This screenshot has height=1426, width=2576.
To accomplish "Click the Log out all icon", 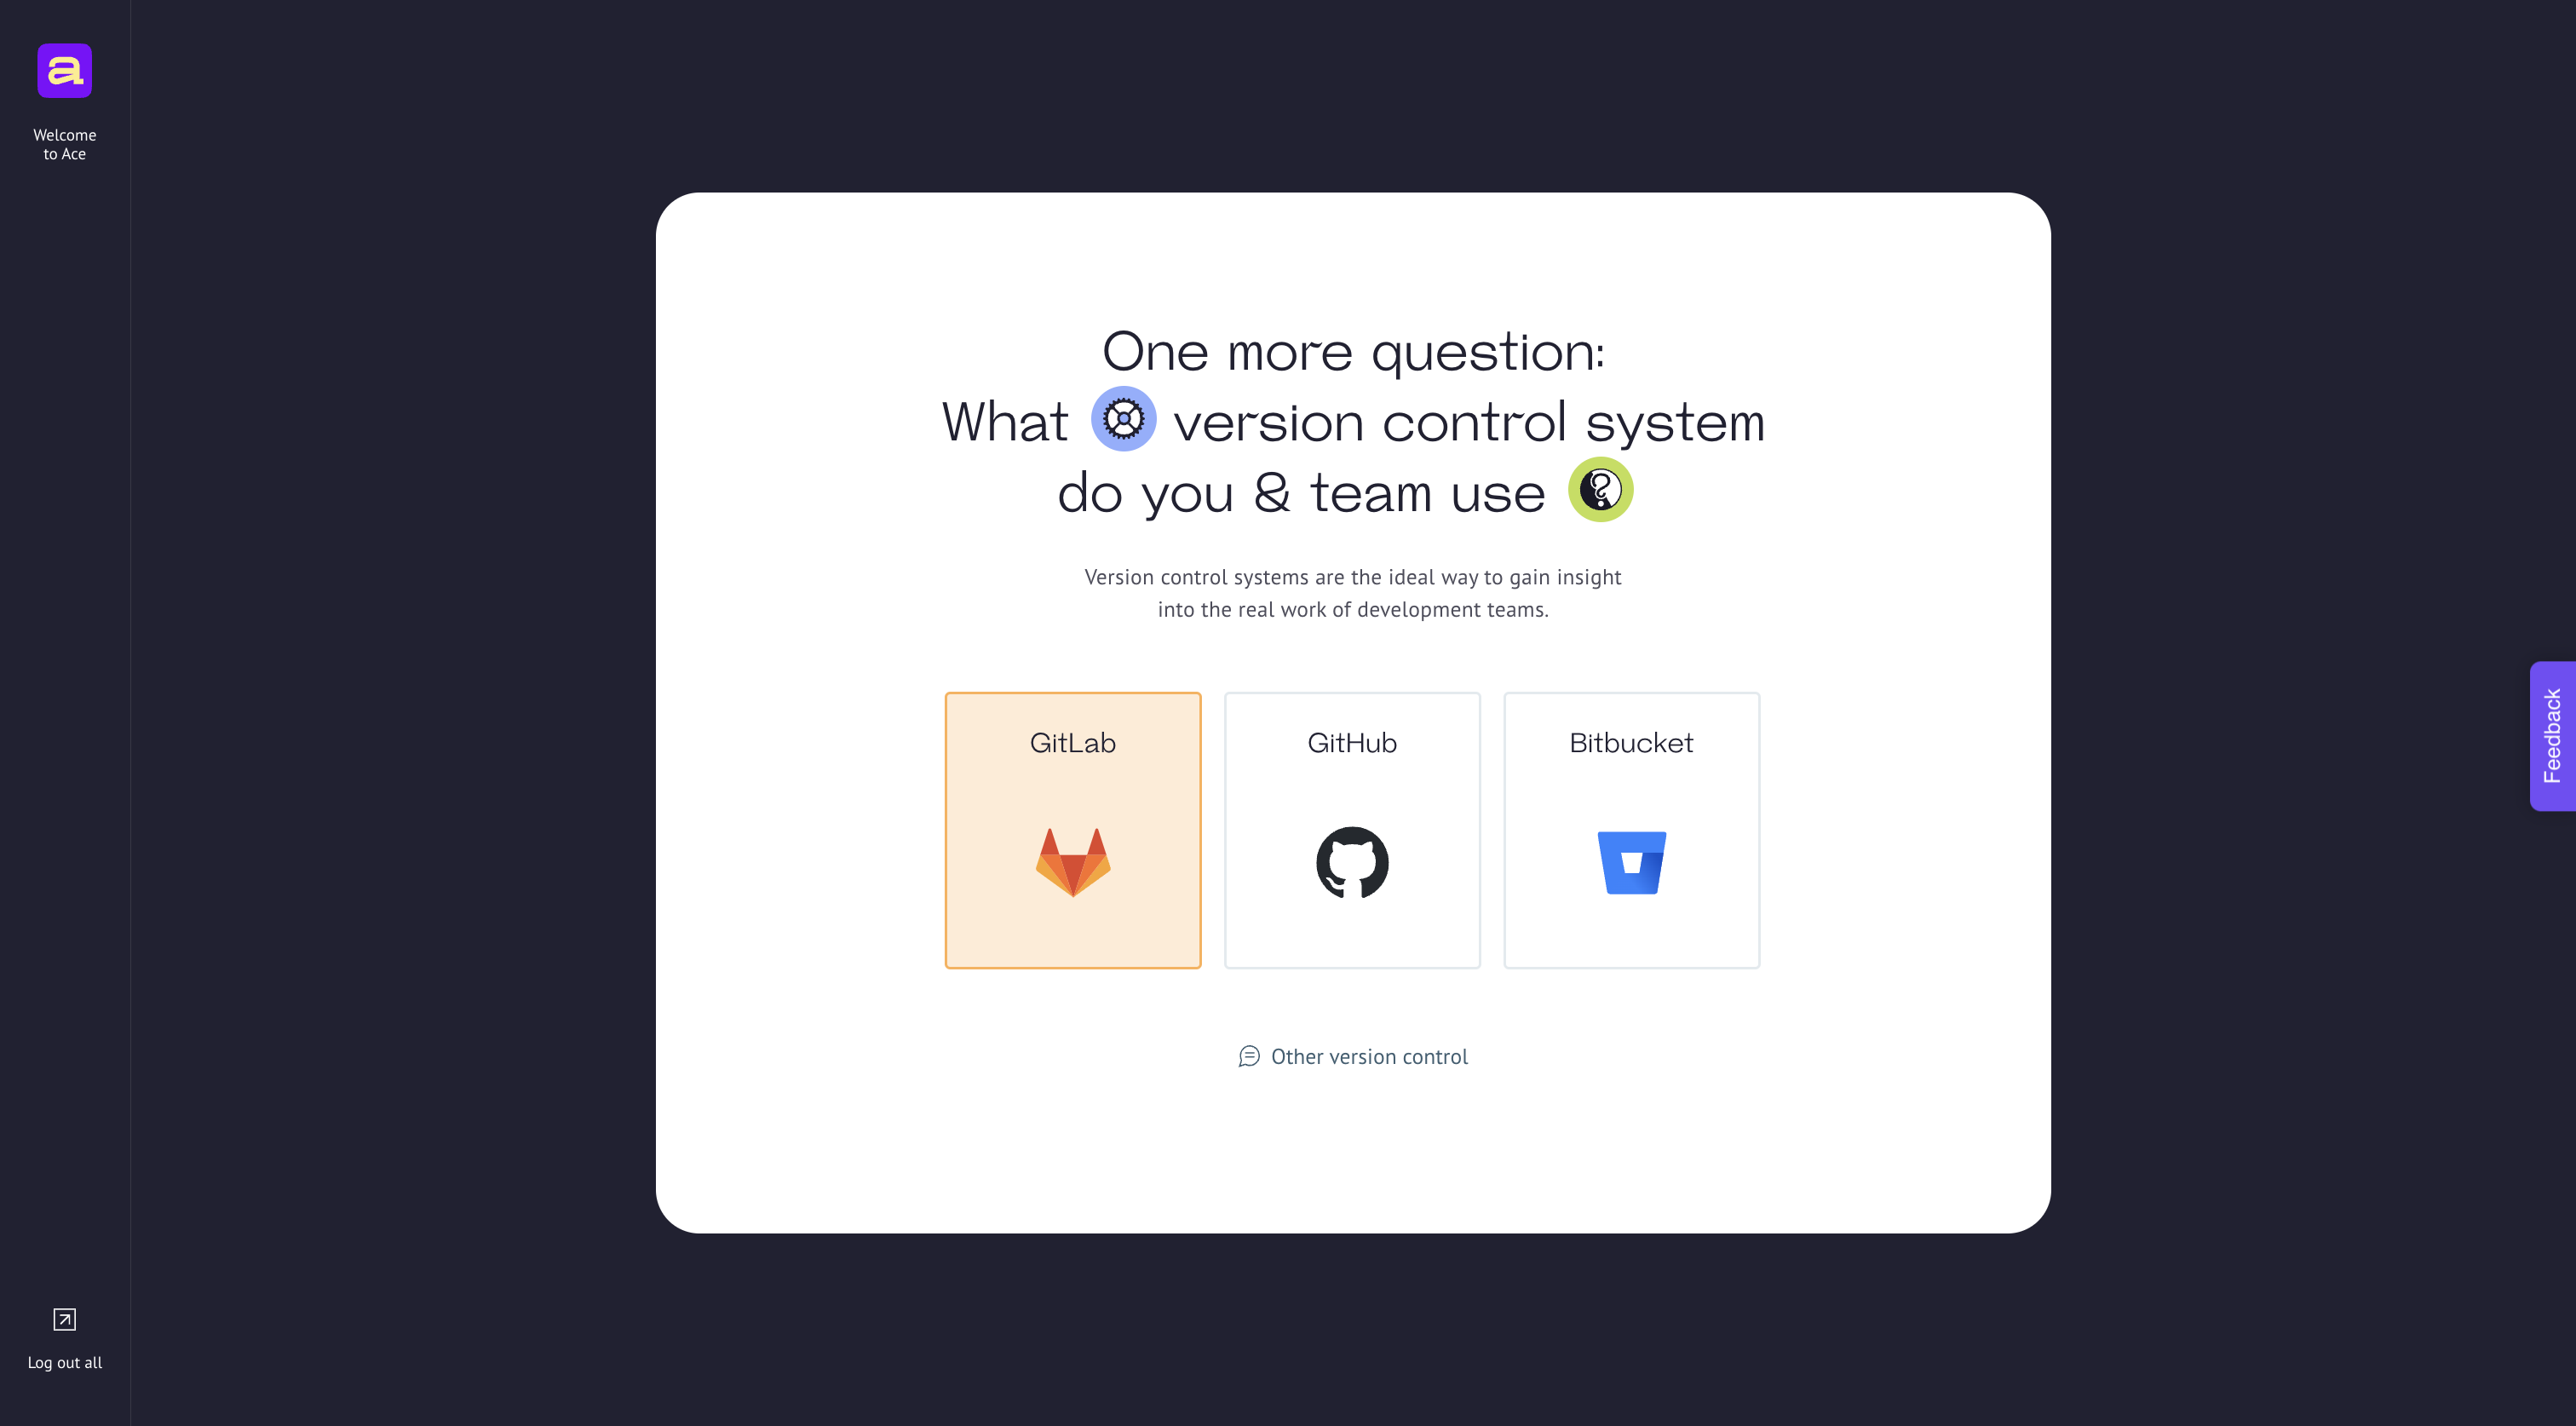I will click(x=65, y=1320).
